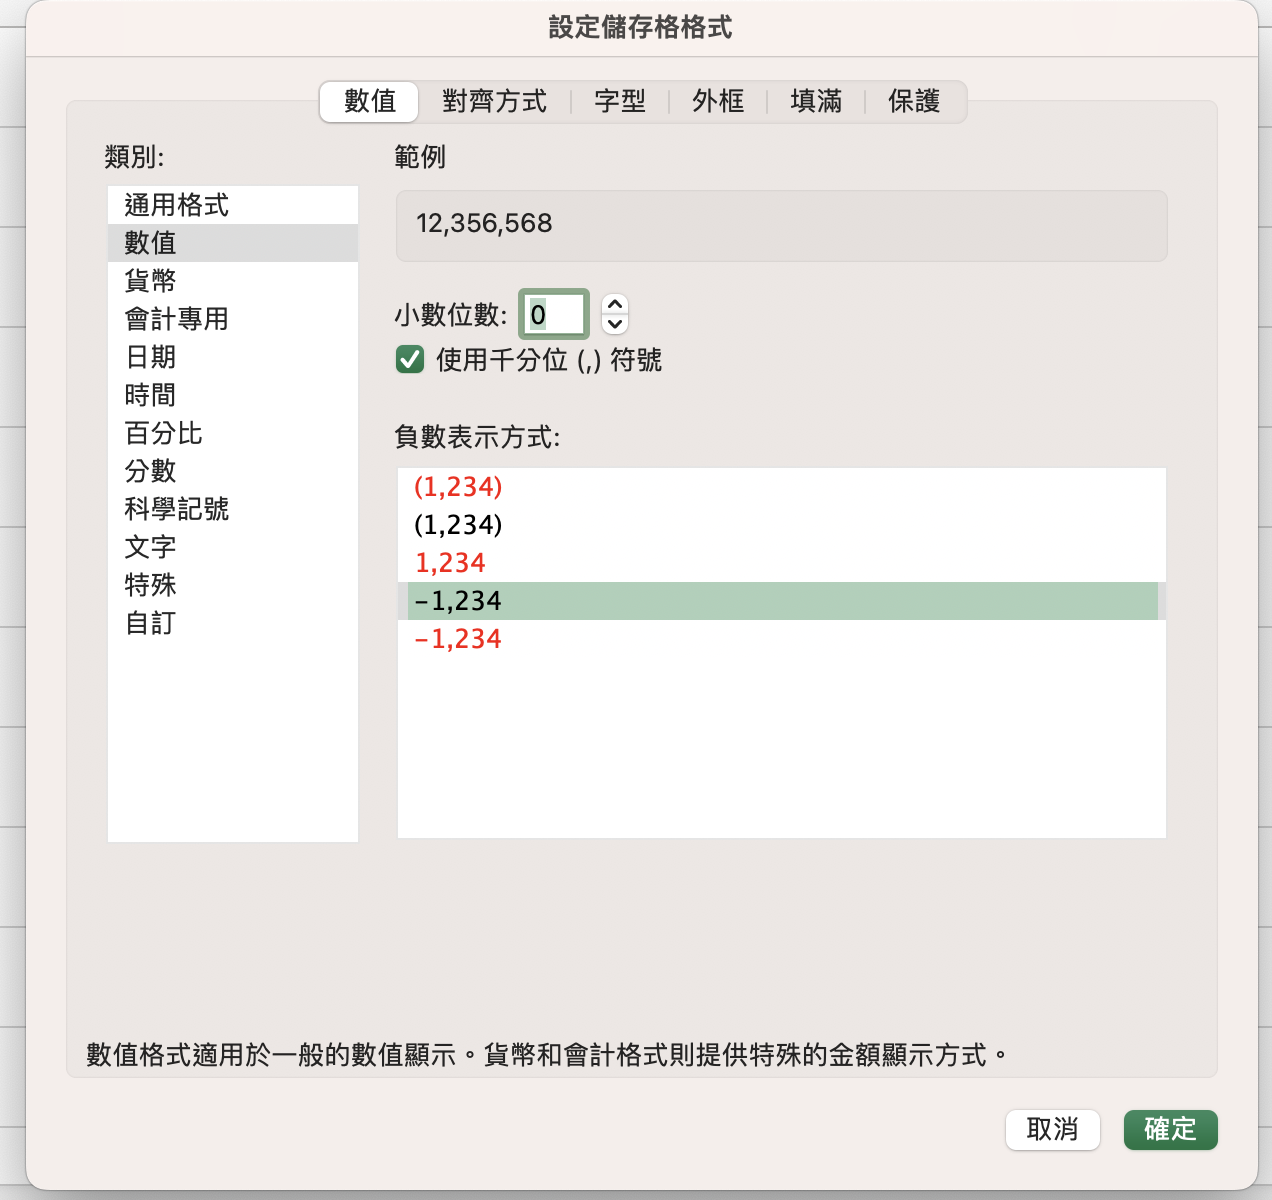Screen dimensions: 1272x1200
Task: Increase decimal places with stepper up arrow
Action: click(x=615, y=304)
